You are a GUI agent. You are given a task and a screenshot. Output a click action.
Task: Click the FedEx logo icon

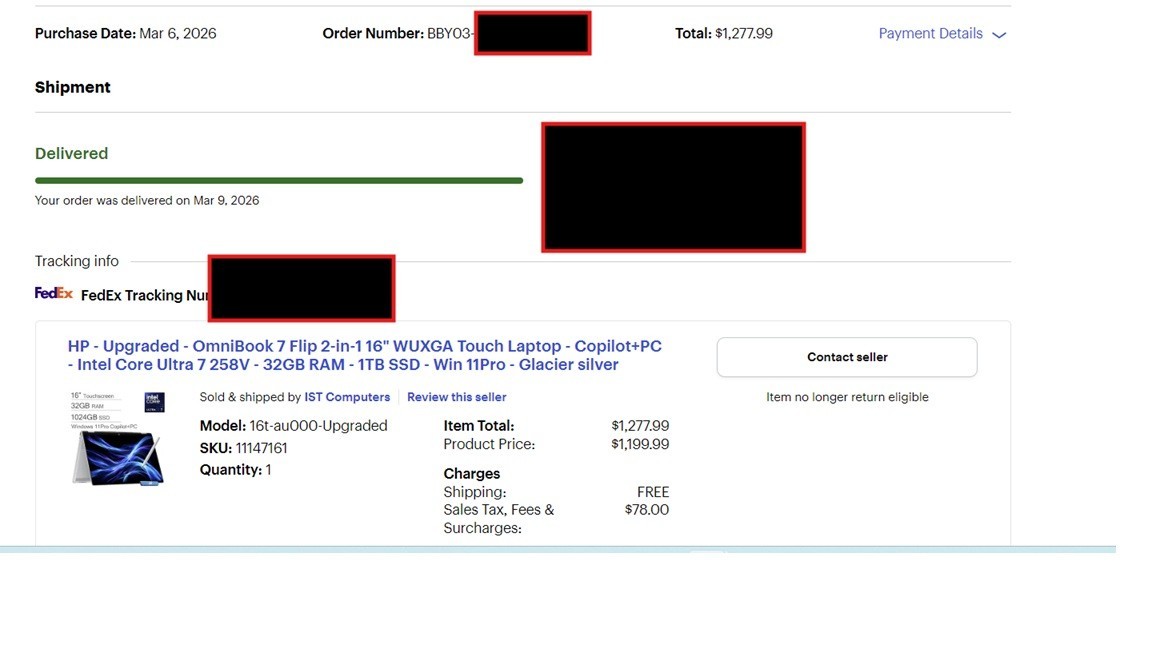point(54,293)
